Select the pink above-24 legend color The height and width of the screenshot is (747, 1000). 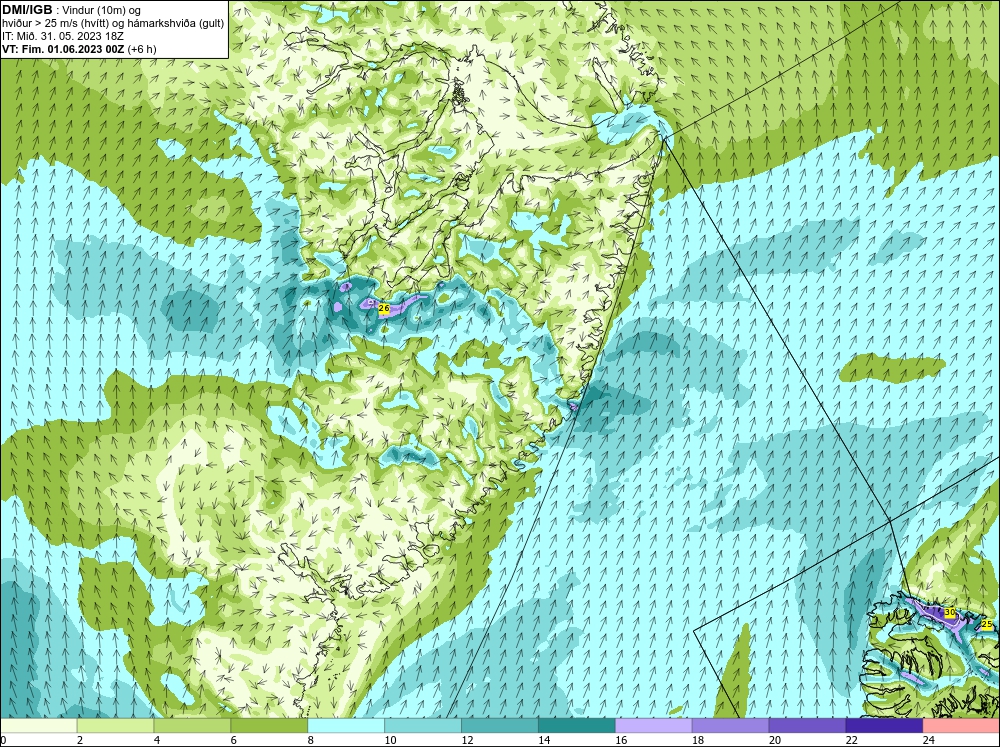[x=961, y=726]
